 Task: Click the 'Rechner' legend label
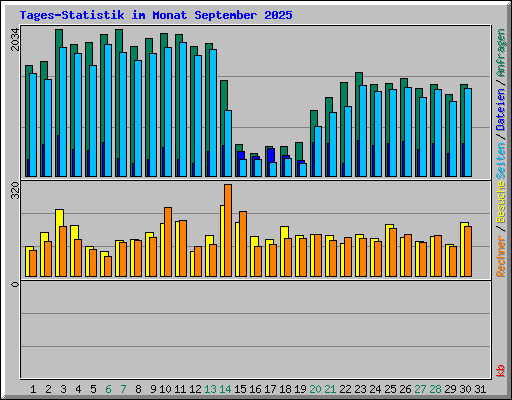pyautogui.click(x=501, y=256)
